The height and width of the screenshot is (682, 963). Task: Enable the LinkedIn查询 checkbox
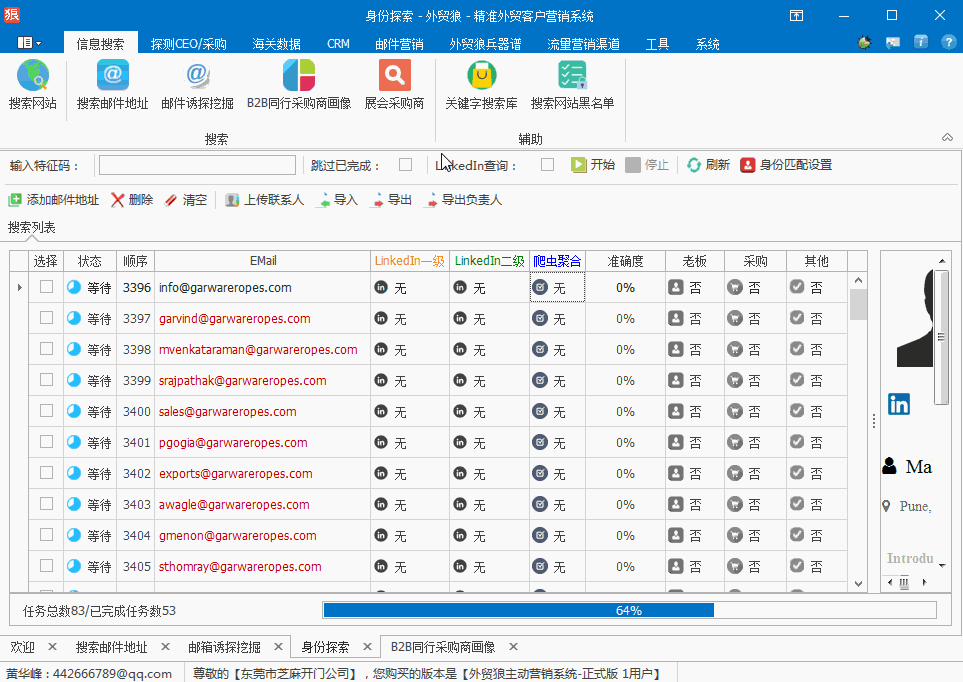click(x=547, y=165)
